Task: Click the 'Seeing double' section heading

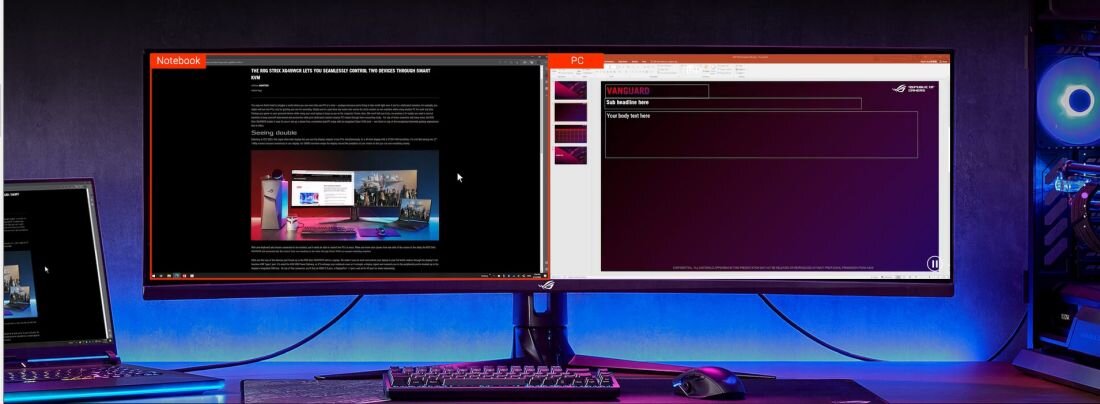Action: pos(274,133)
